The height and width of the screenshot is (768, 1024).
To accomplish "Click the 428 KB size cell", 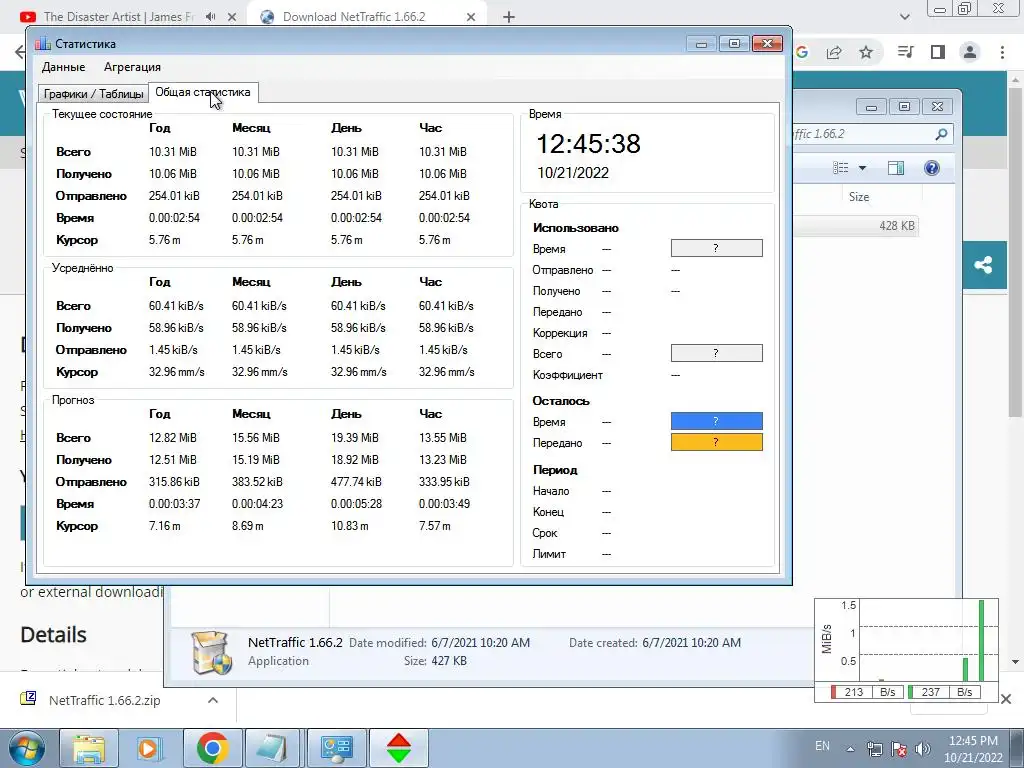I will coord(897,226).
